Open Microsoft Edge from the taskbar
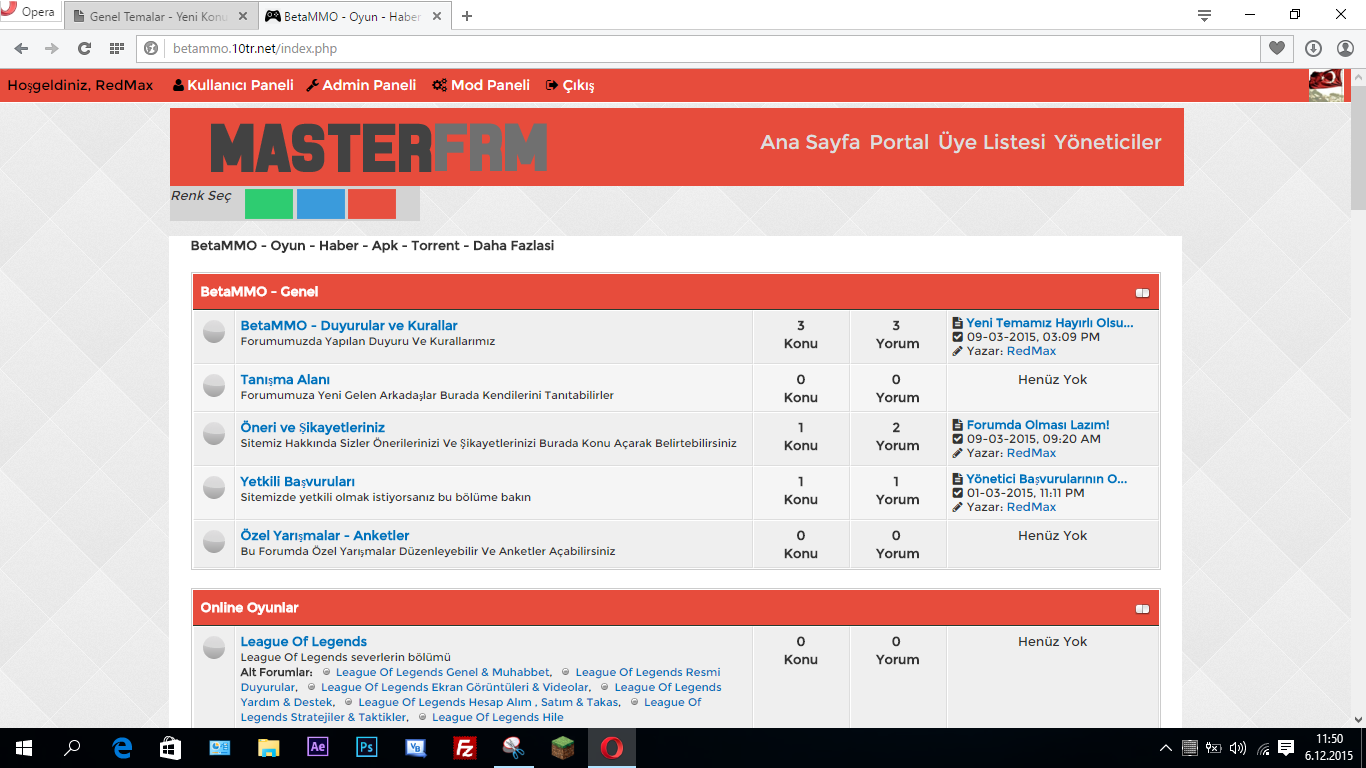This screenshot has height=768, width=1366. click(122, 747)
